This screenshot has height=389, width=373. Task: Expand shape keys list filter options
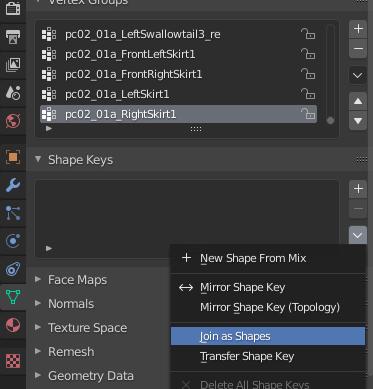(x=49, y=248)
